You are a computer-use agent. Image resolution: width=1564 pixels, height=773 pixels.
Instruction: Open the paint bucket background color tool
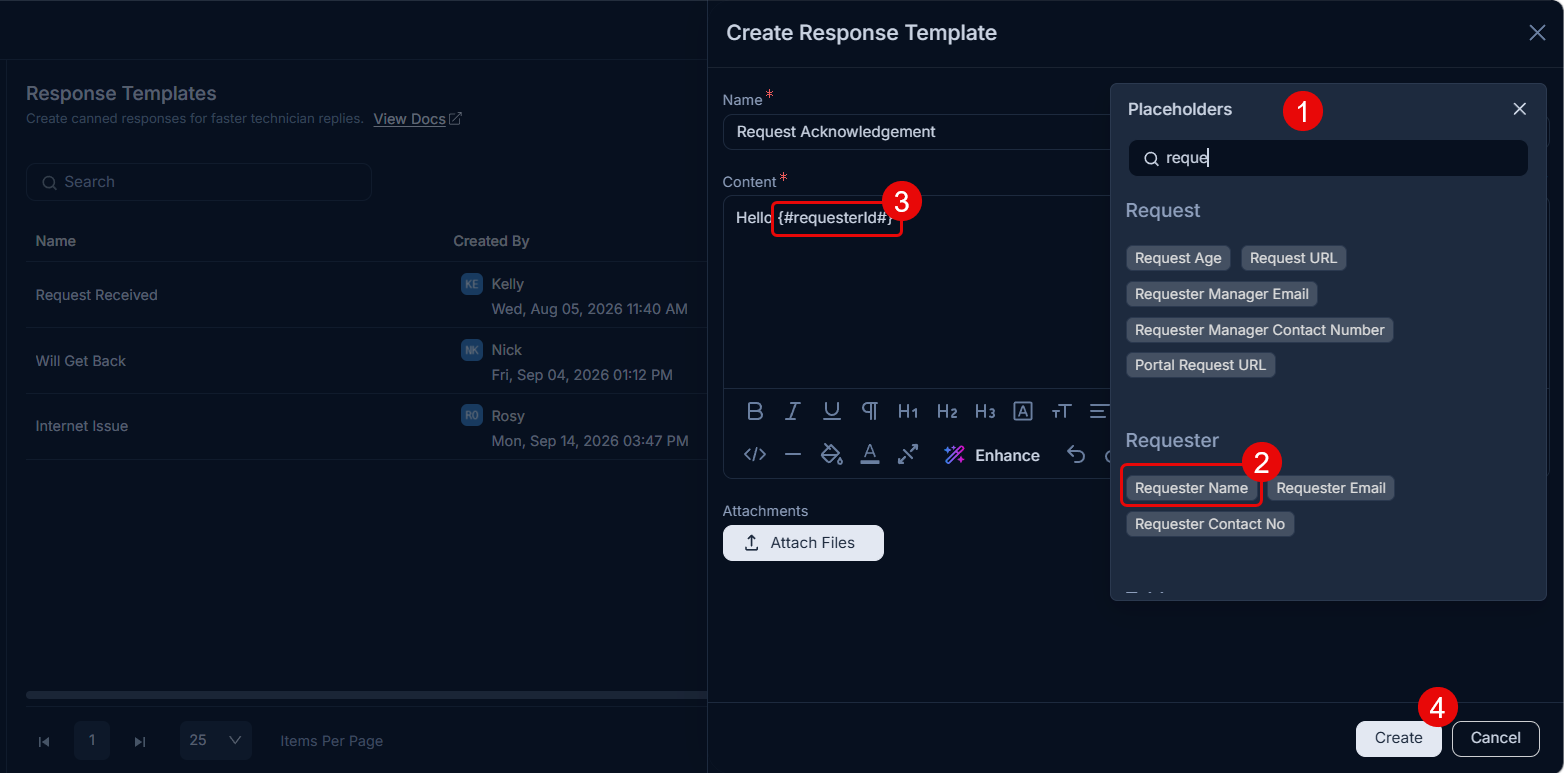(x=831, y=455)
